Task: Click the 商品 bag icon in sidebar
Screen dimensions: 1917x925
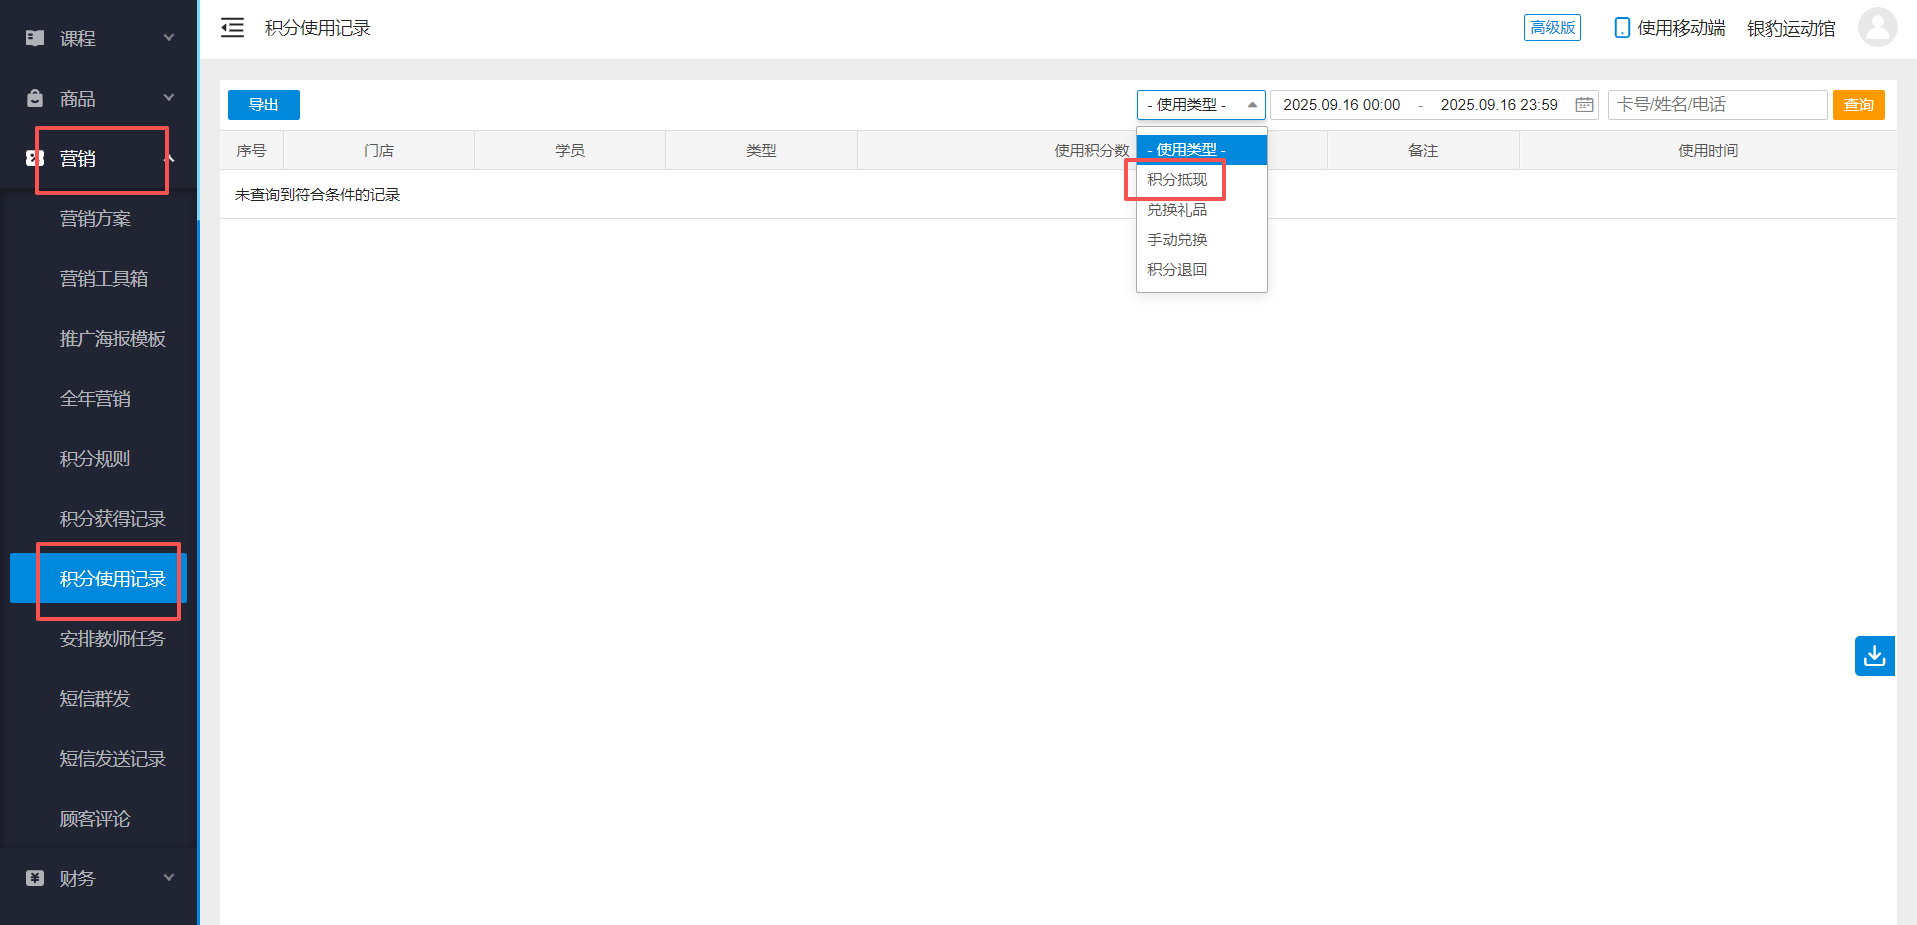Action: pyautogui.click(x=35, y=98)
